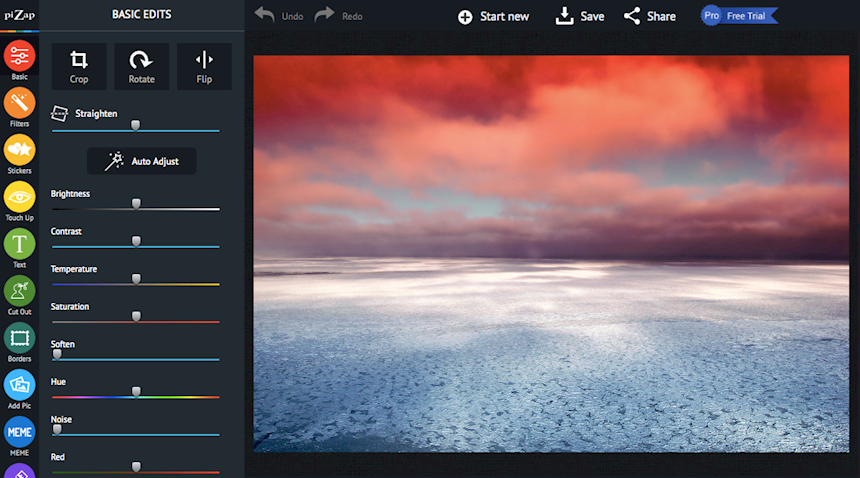Screen dimensions: 860x478
Task: Click Redo in the top bar
Action: (x=339, y=16)
